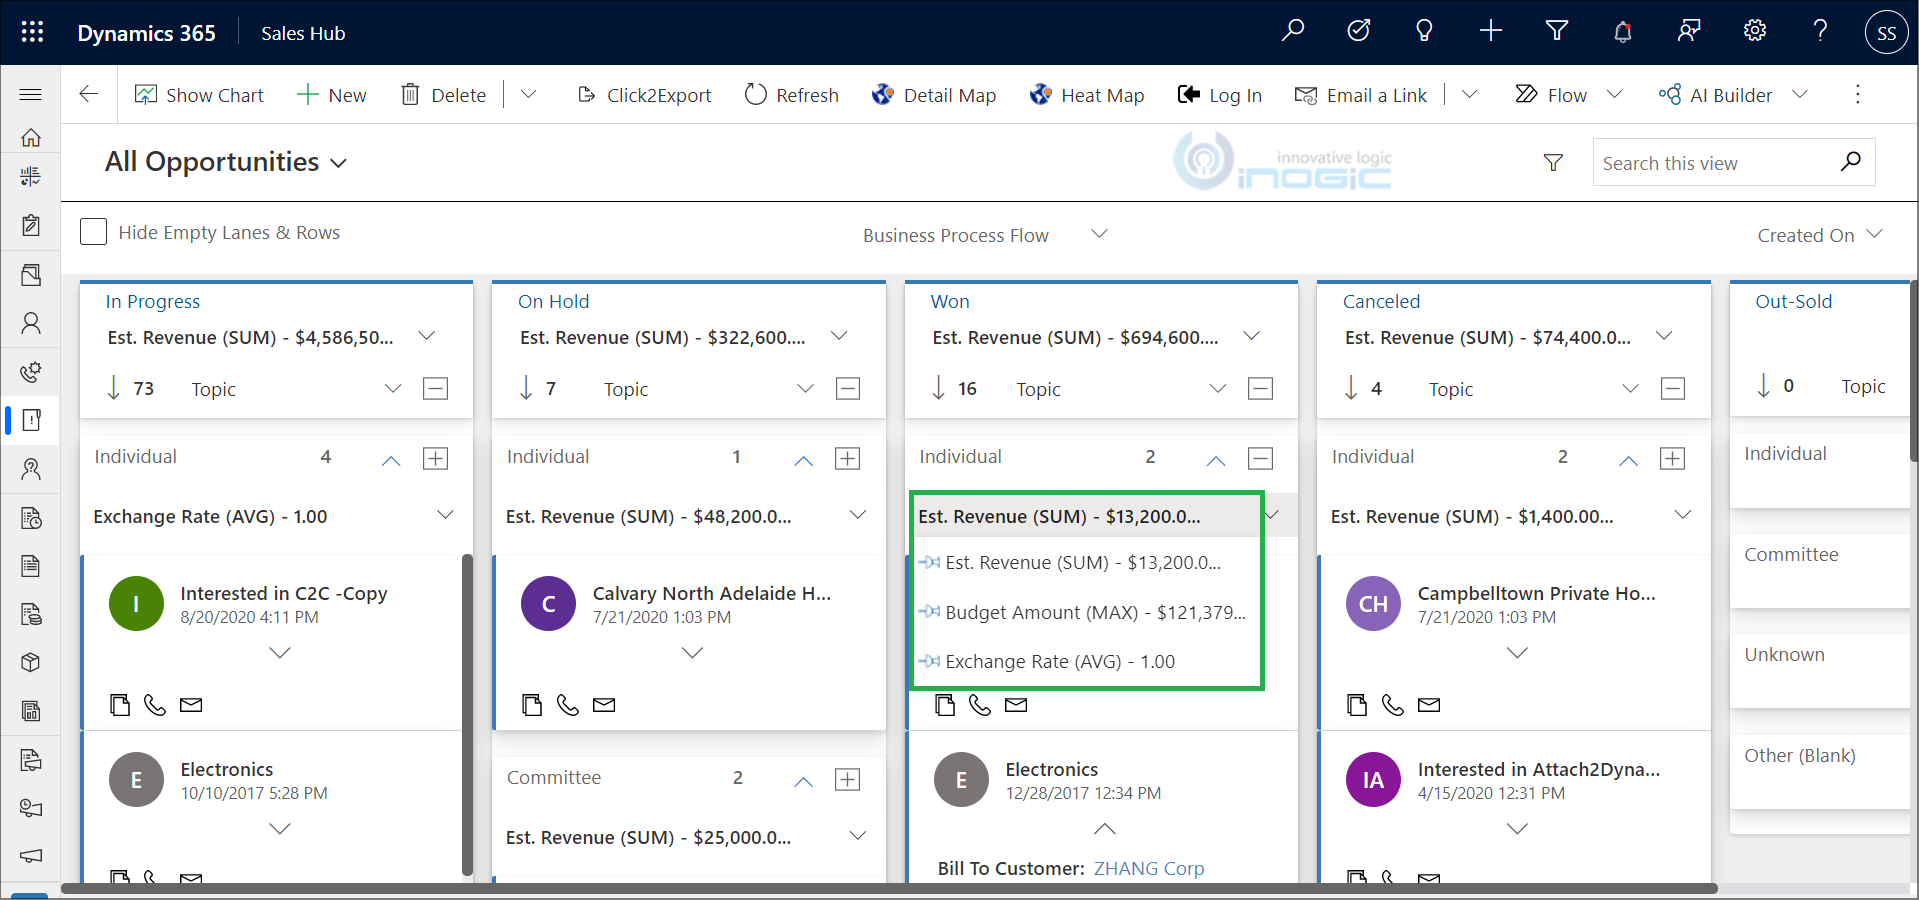Create New opportunity

click(x=332, y=95)
